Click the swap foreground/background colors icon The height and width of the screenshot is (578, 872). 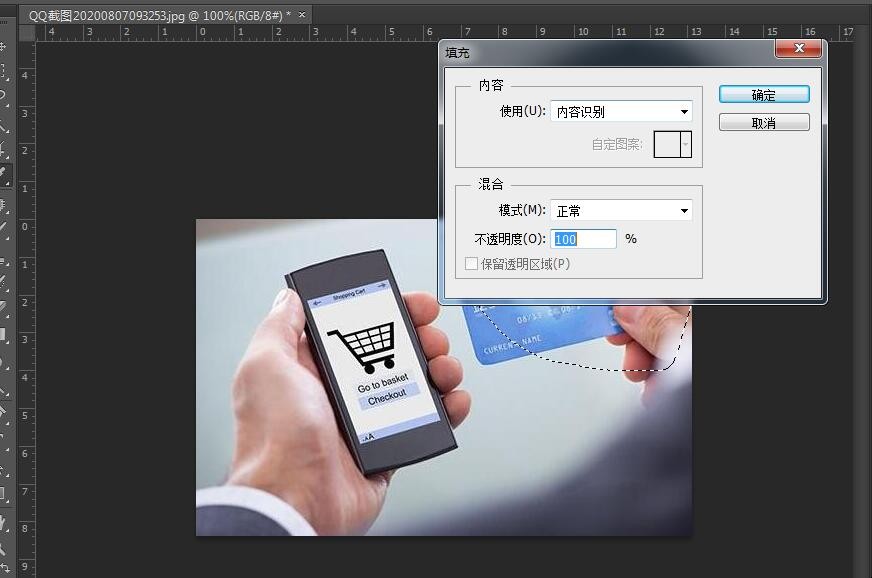coord(5,568)
